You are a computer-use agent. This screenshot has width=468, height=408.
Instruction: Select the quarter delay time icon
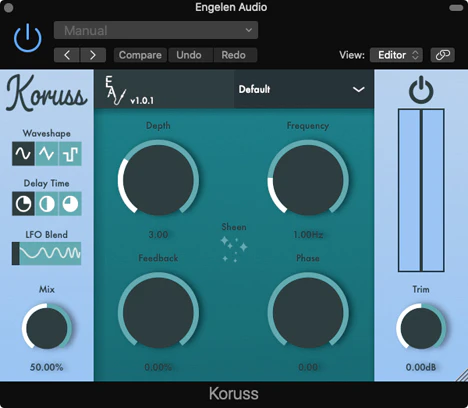pyautogui.click(x=23, y=203)
